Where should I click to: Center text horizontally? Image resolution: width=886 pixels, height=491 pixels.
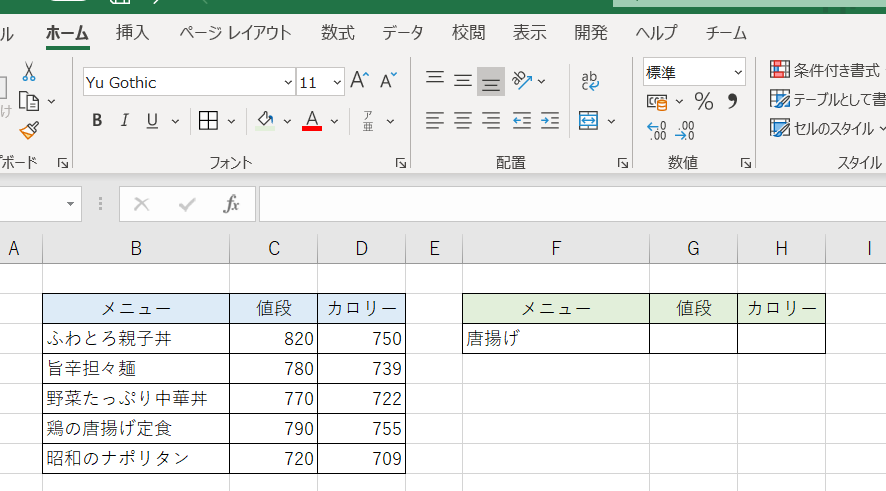(463, 120)
